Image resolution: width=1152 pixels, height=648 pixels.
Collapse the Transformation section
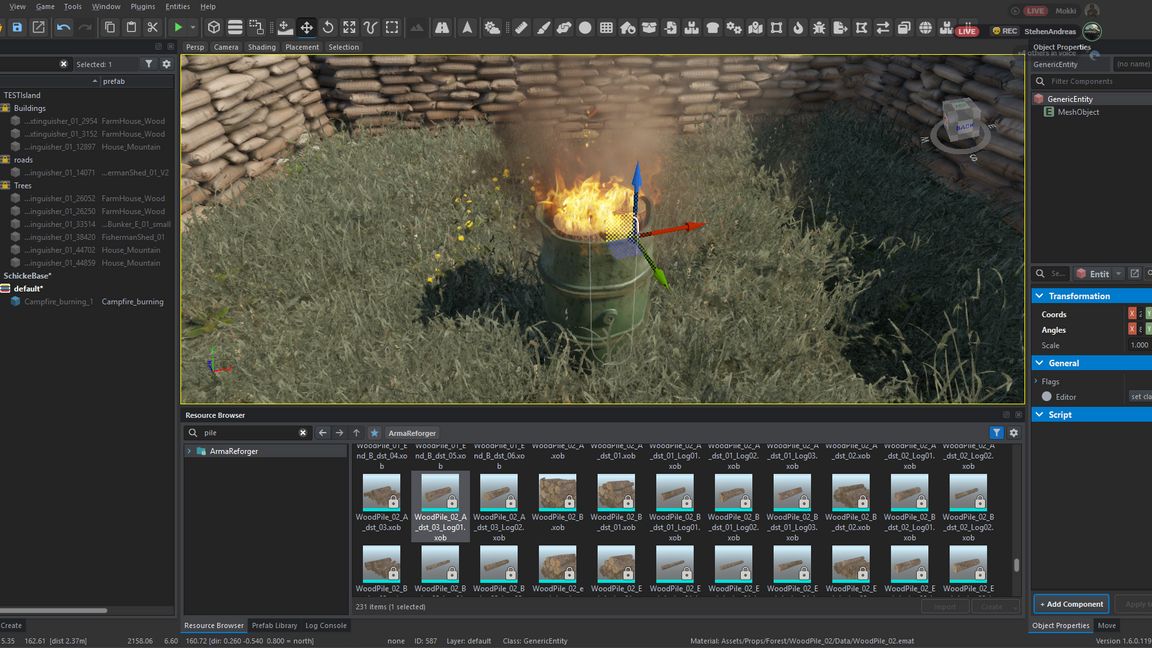pos(1040,296)
